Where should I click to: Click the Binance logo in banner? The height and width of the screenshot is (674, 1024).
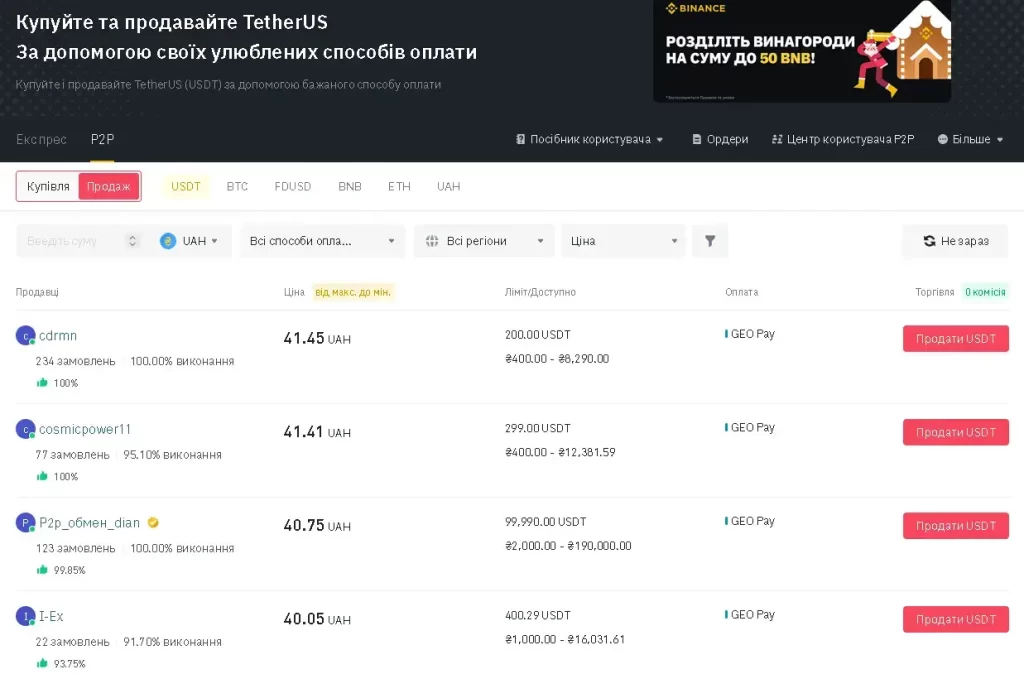click(696, 8)
